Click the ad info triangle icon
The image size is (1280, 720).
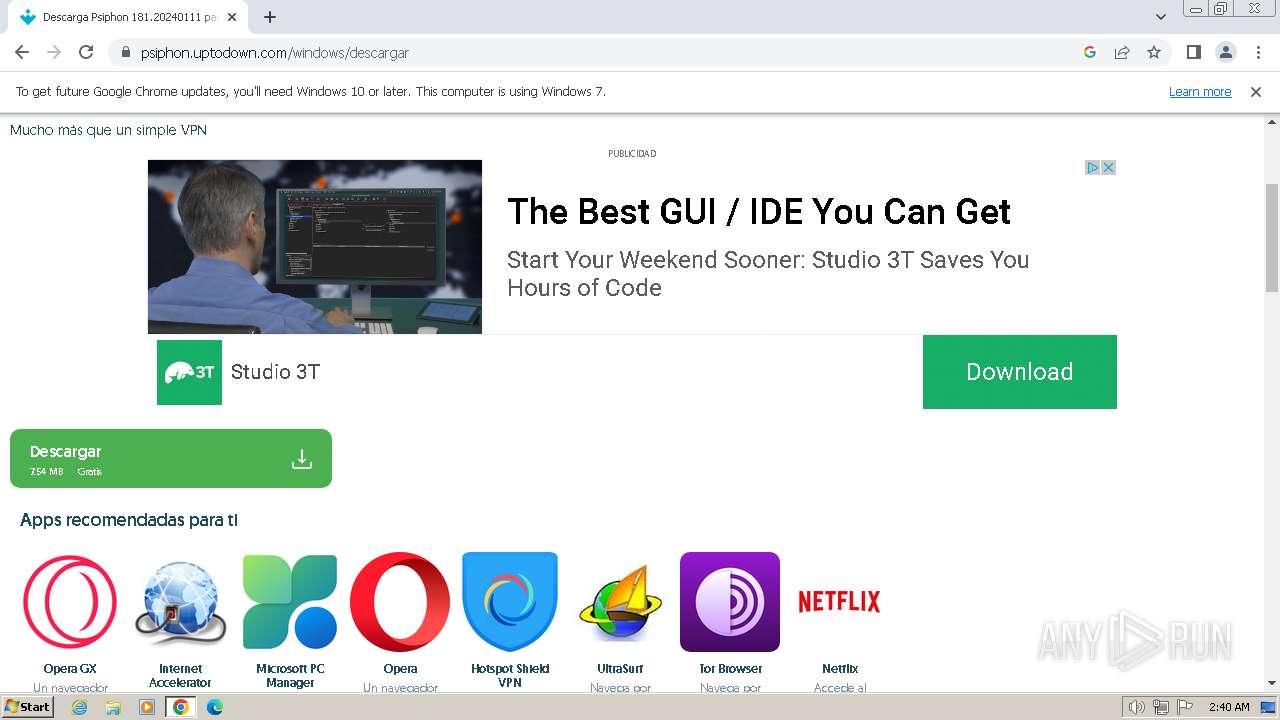pyautogui.click(x=1093, y=167)
